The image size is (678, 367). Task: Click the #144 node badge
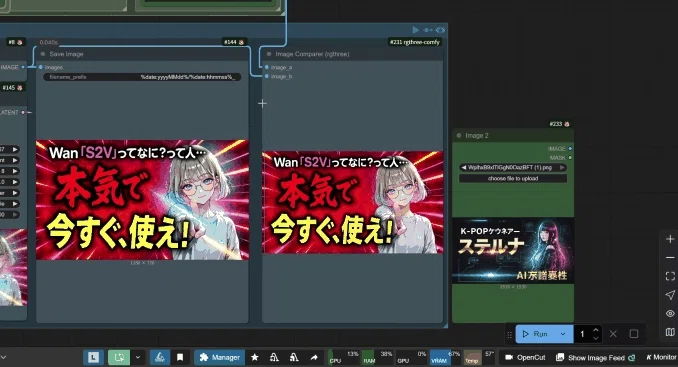(x=234, y=42)
